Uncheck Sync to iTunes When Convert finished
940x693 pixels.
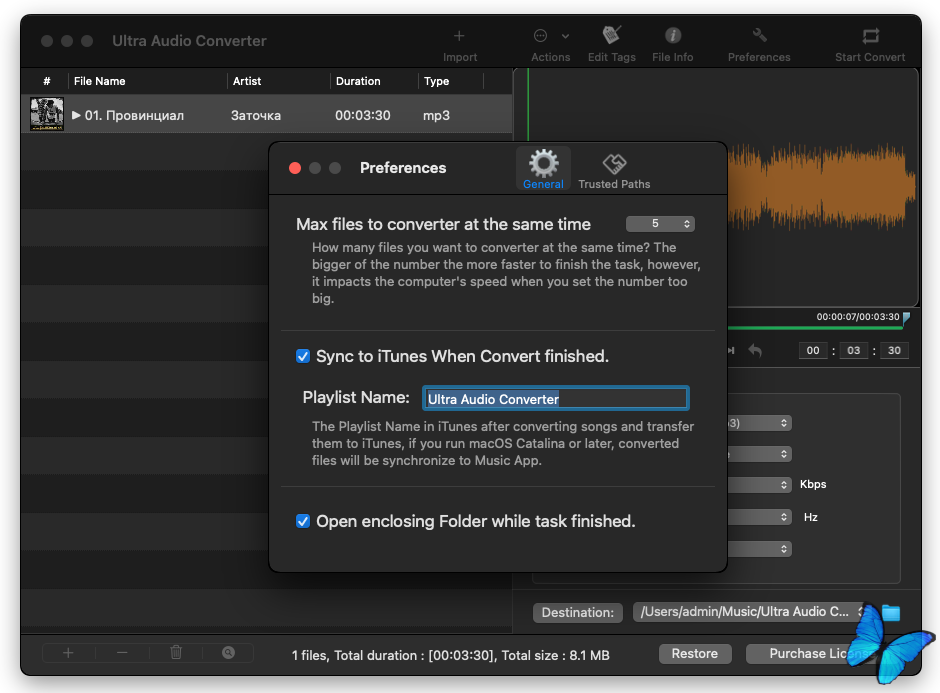tap(303, 356)
